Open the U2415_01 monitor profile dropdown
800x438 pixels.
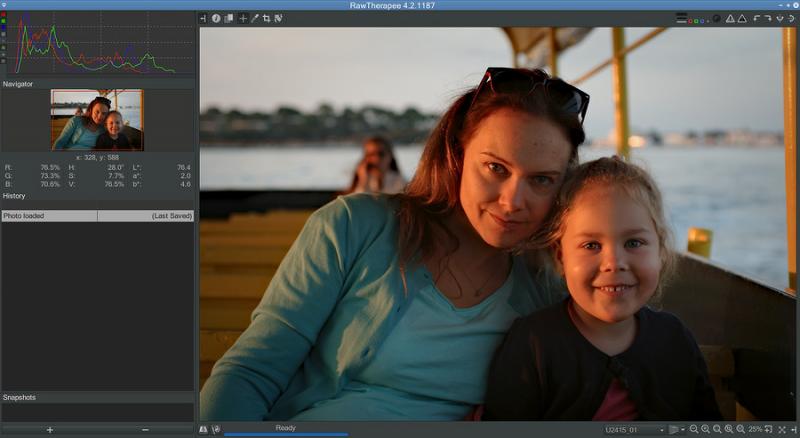click(634, 430)
